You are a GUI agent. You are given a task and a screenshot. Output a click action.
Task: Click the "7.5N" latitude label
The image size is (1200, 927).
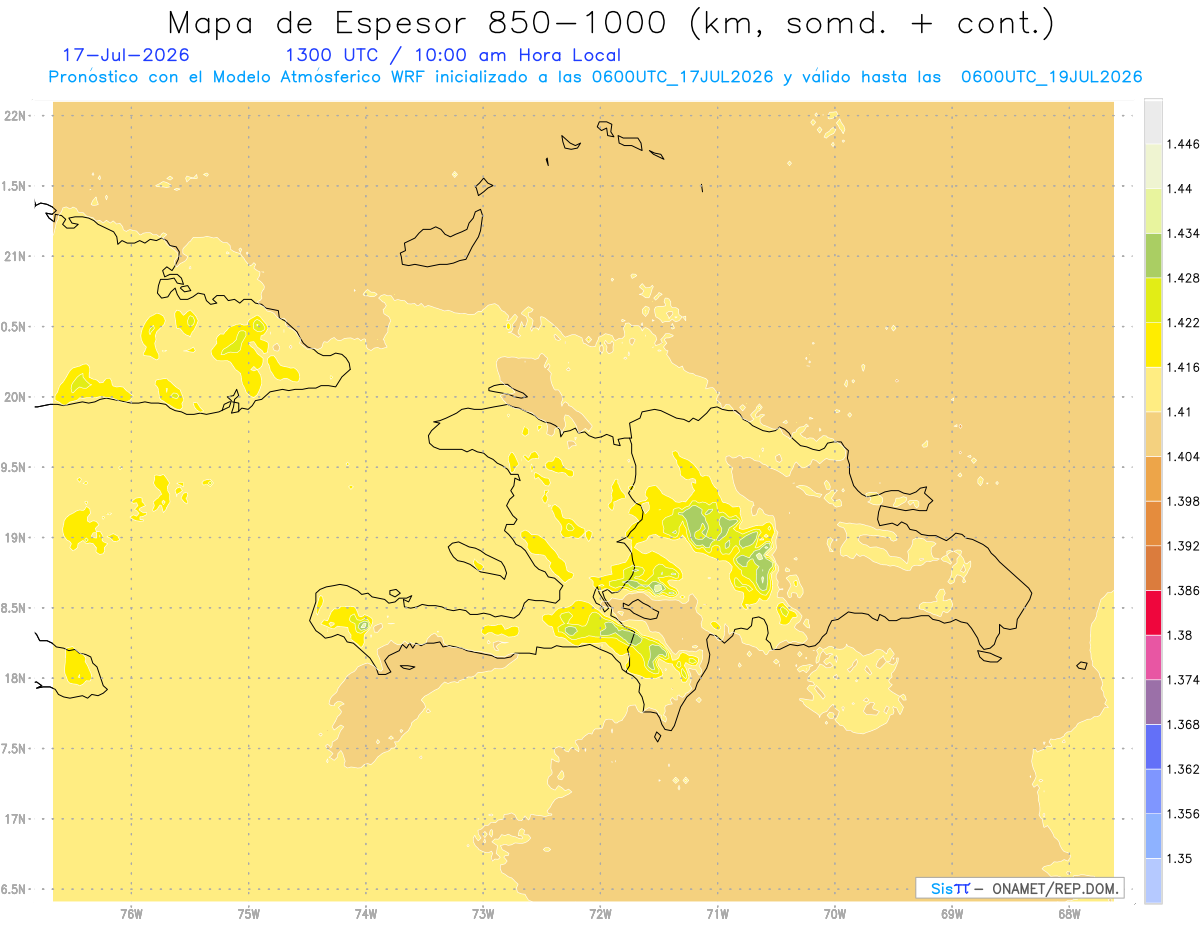pos(15,749)
